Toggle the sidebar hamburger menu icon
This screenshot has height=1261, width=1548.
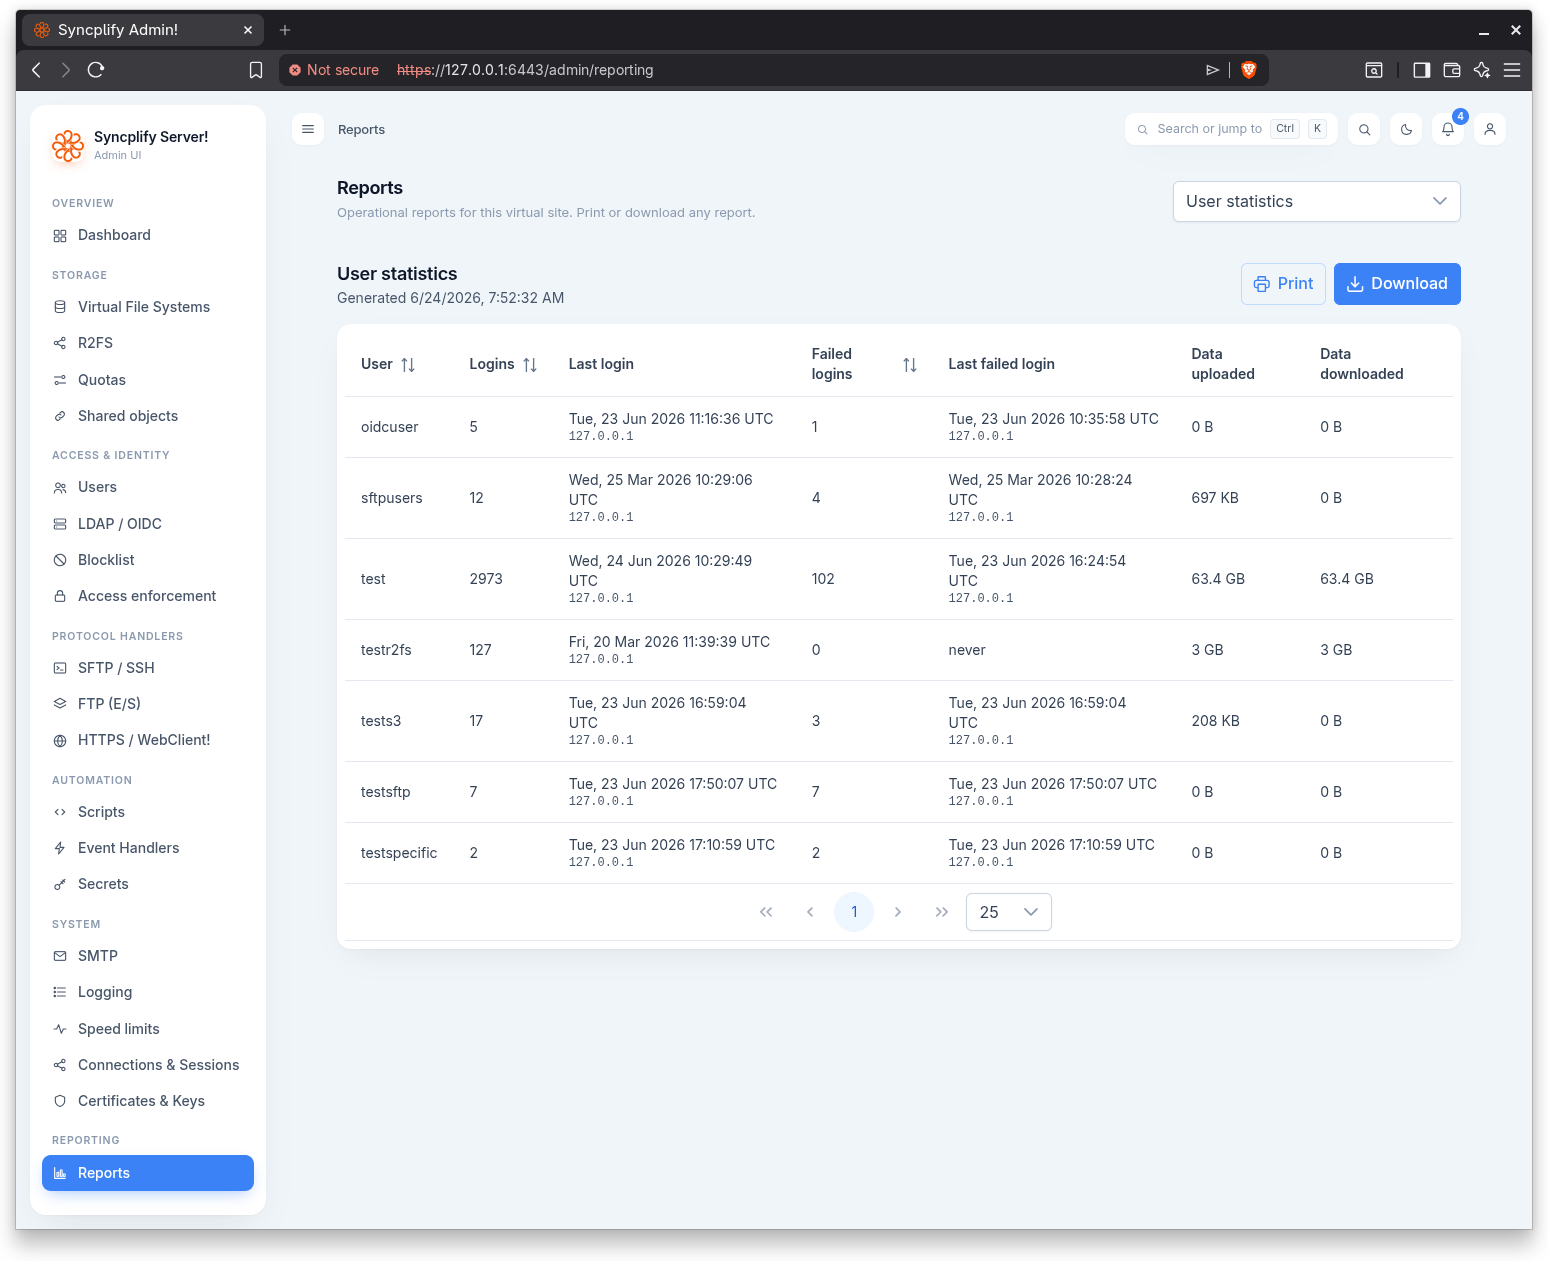[x=308, y=129]
